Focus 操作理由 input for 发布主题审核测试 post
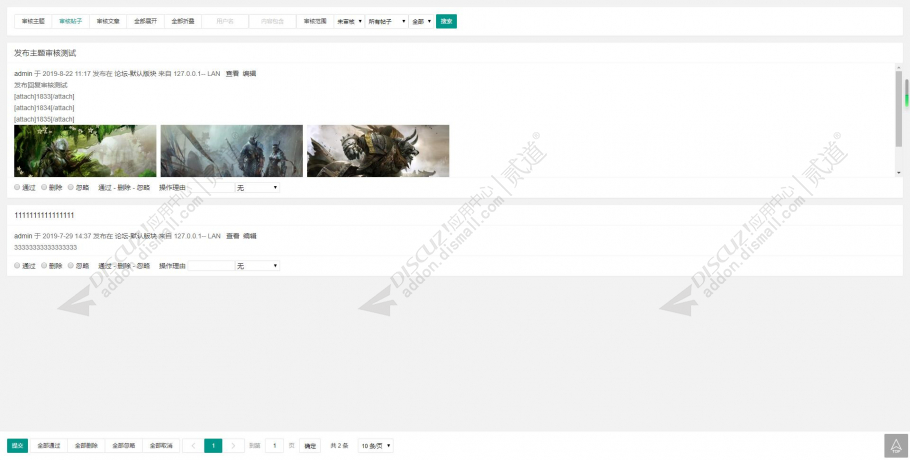 tap(211, 188)
